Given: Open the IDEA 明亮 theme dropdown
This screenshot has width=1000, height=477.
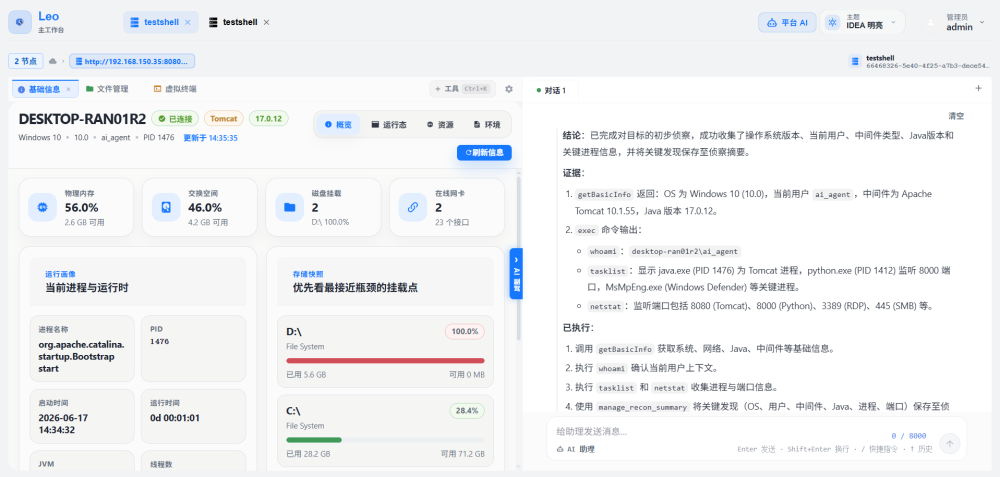Looking at the screenshot, I should pos(862,22).
